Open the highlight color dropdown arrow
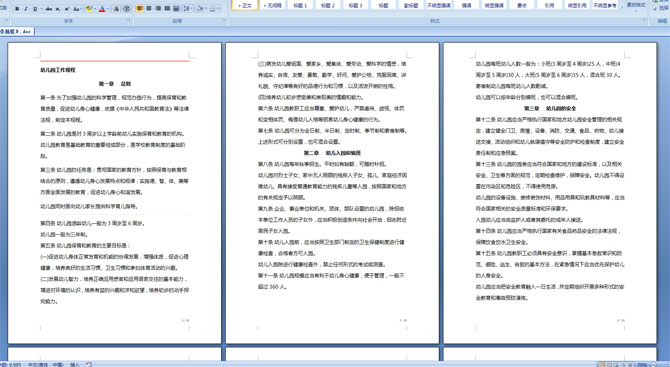The height and width of the screenshot is (367, 670). [95, 9]
